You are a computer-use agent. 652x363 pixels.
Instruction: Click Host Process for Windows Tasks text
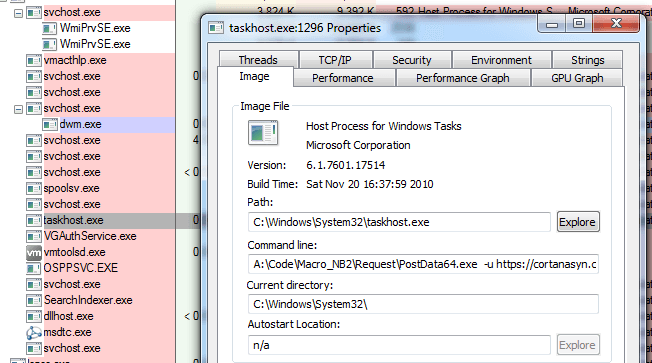384,126
